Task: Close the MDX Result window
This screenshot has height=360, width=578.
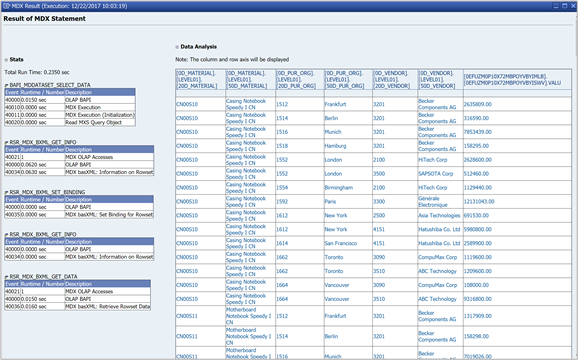Action: click(573, 6)
